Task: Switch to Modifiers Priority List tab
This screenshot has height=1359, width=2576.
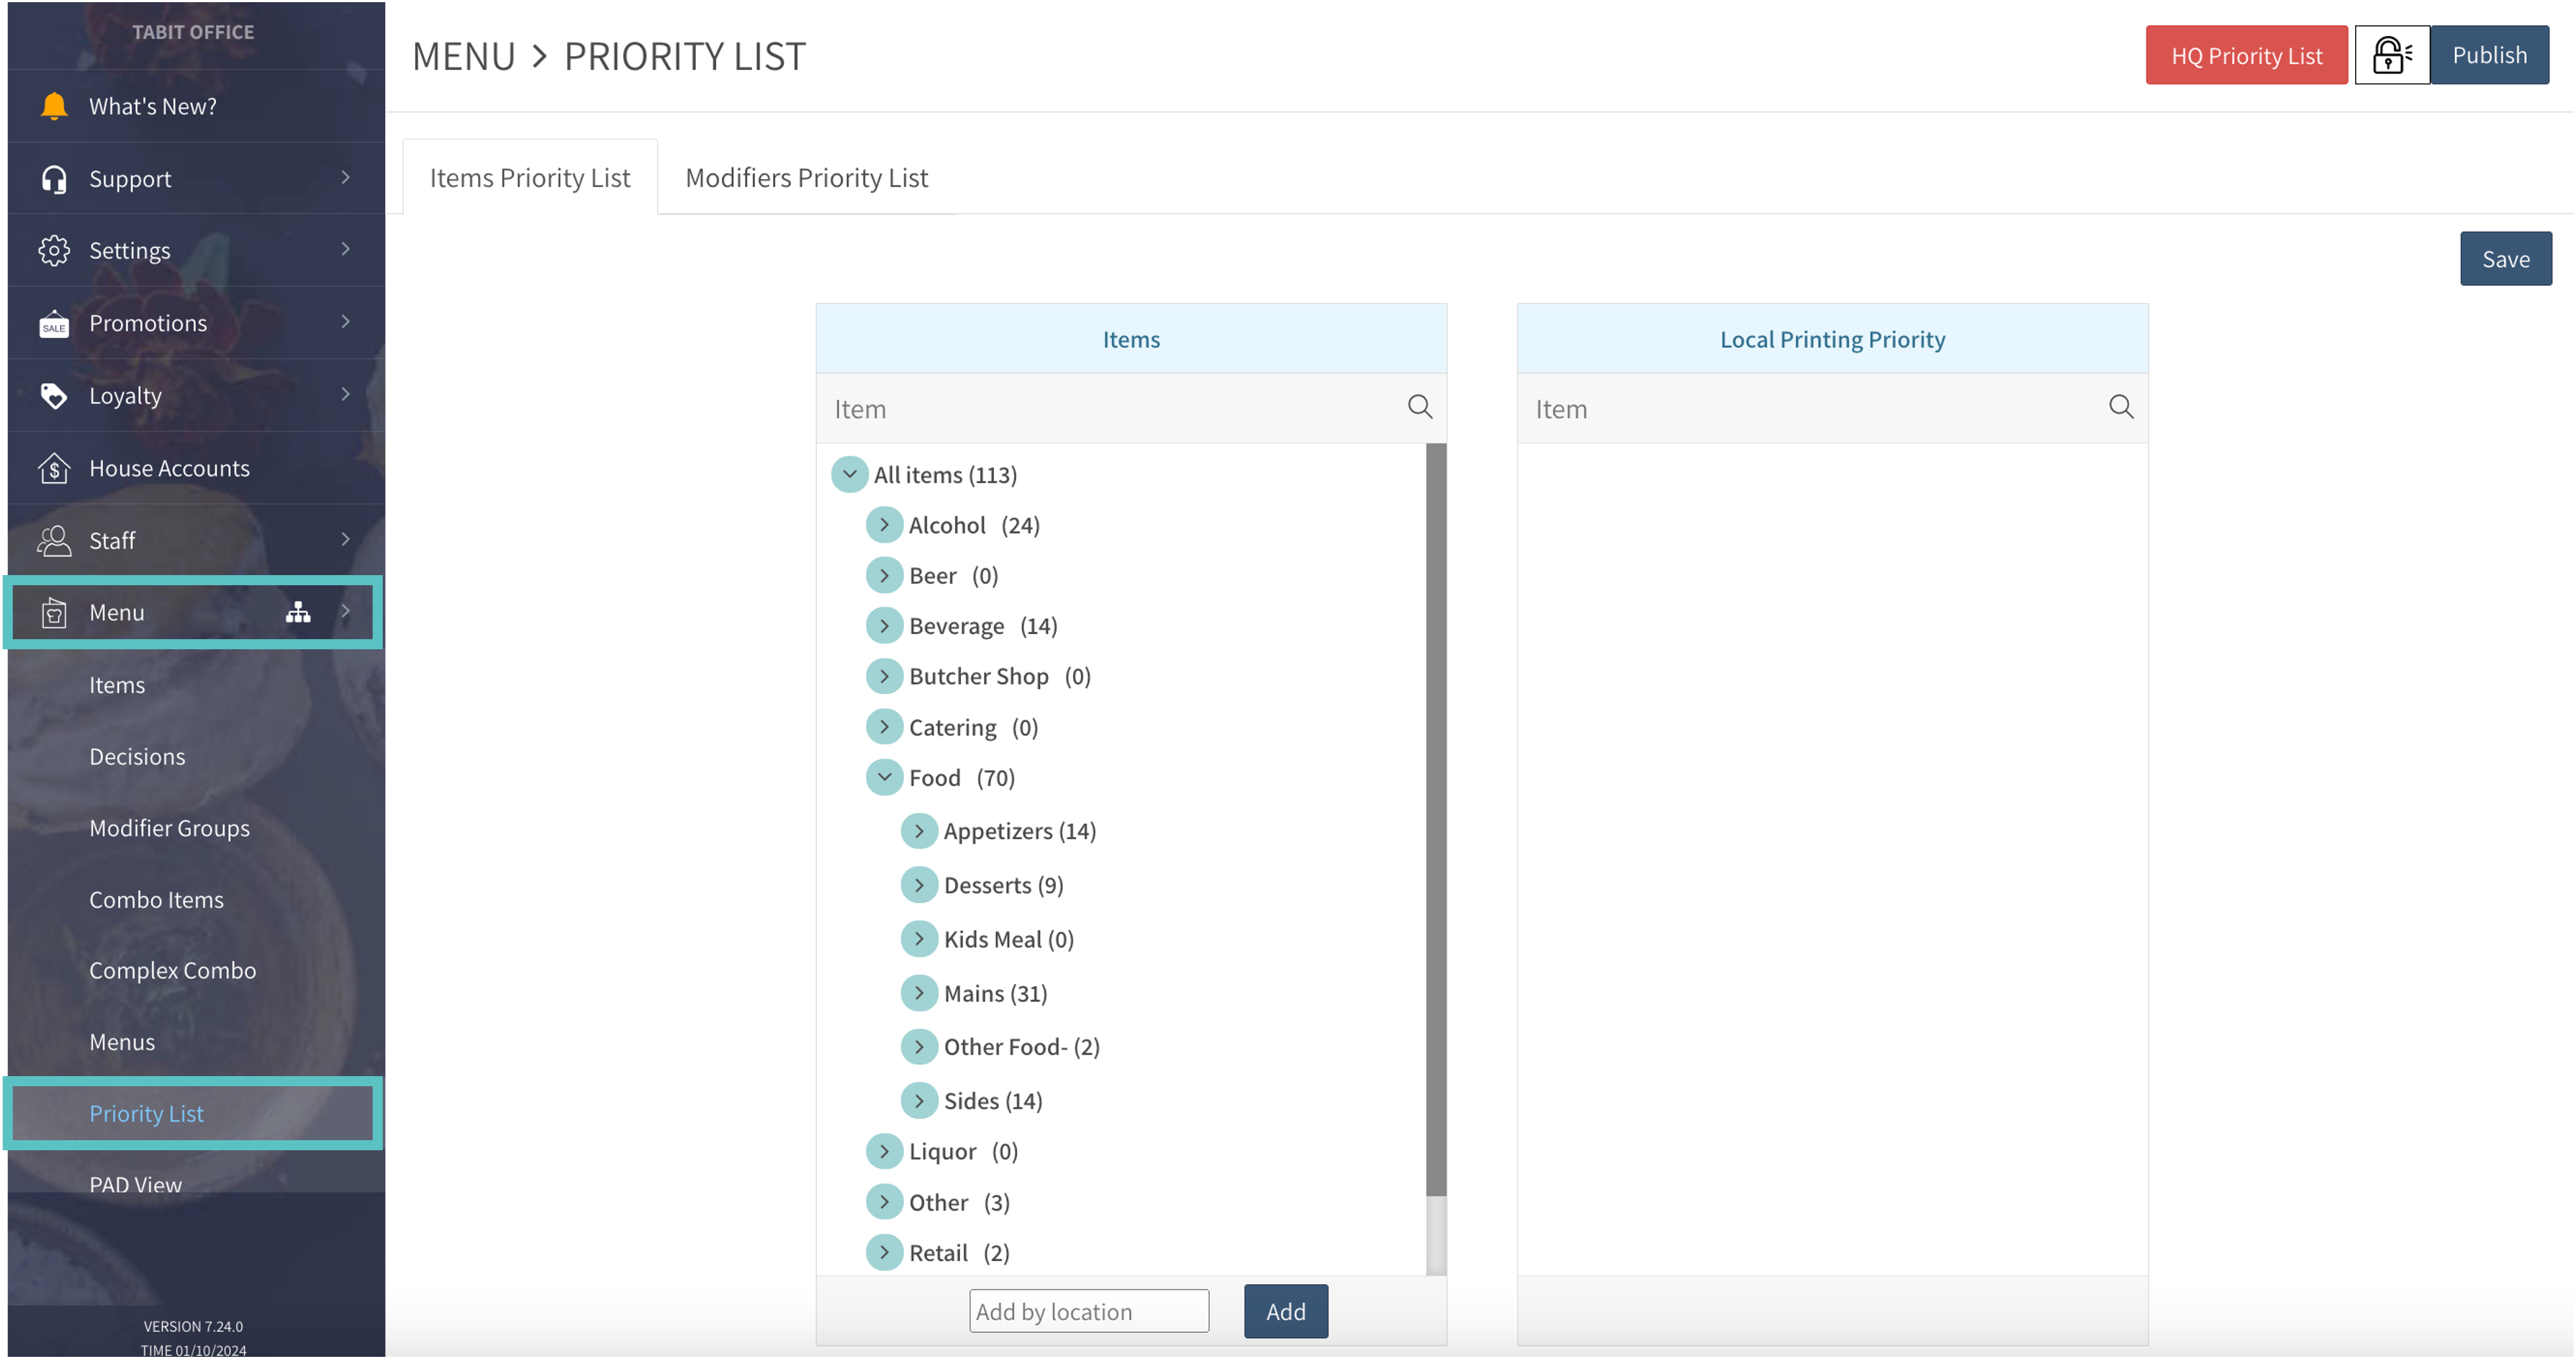Action: click(806, 177)
